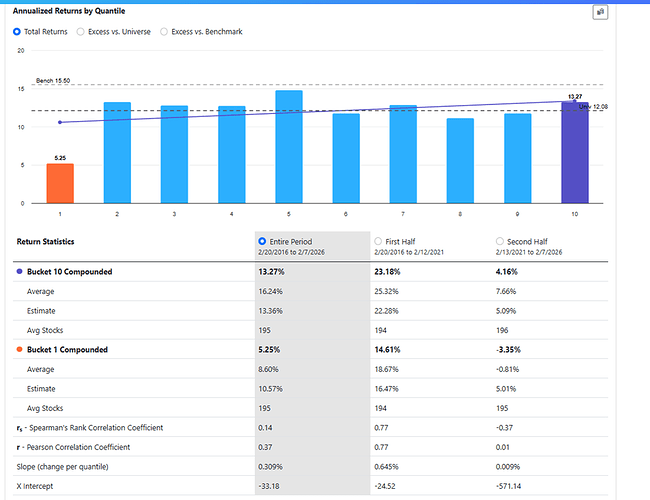
Task: Select the Total Returns radio button
Action: [17, 32]
